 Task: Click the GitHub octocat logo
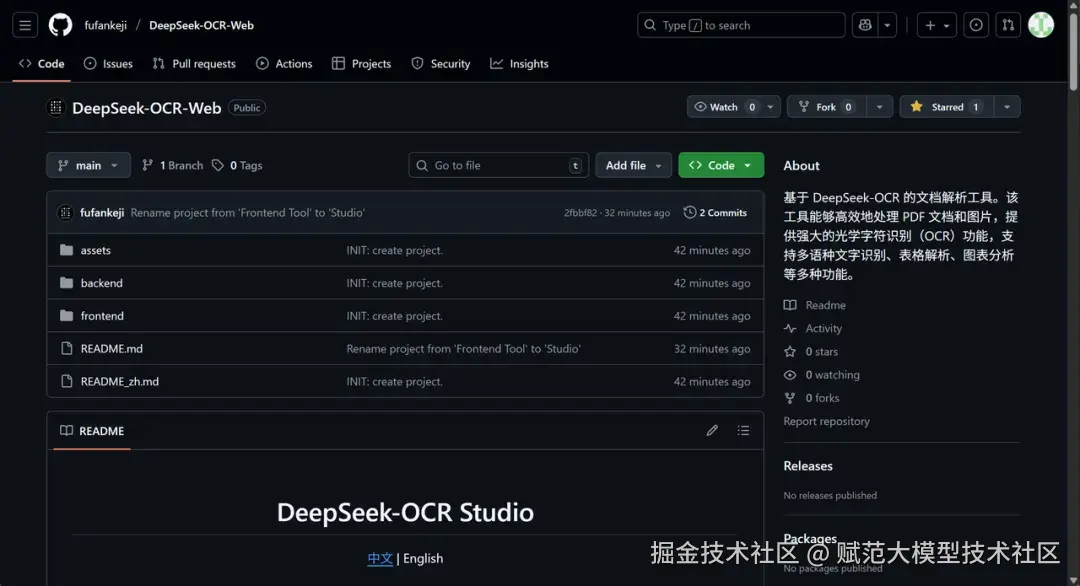pos(60,25)
